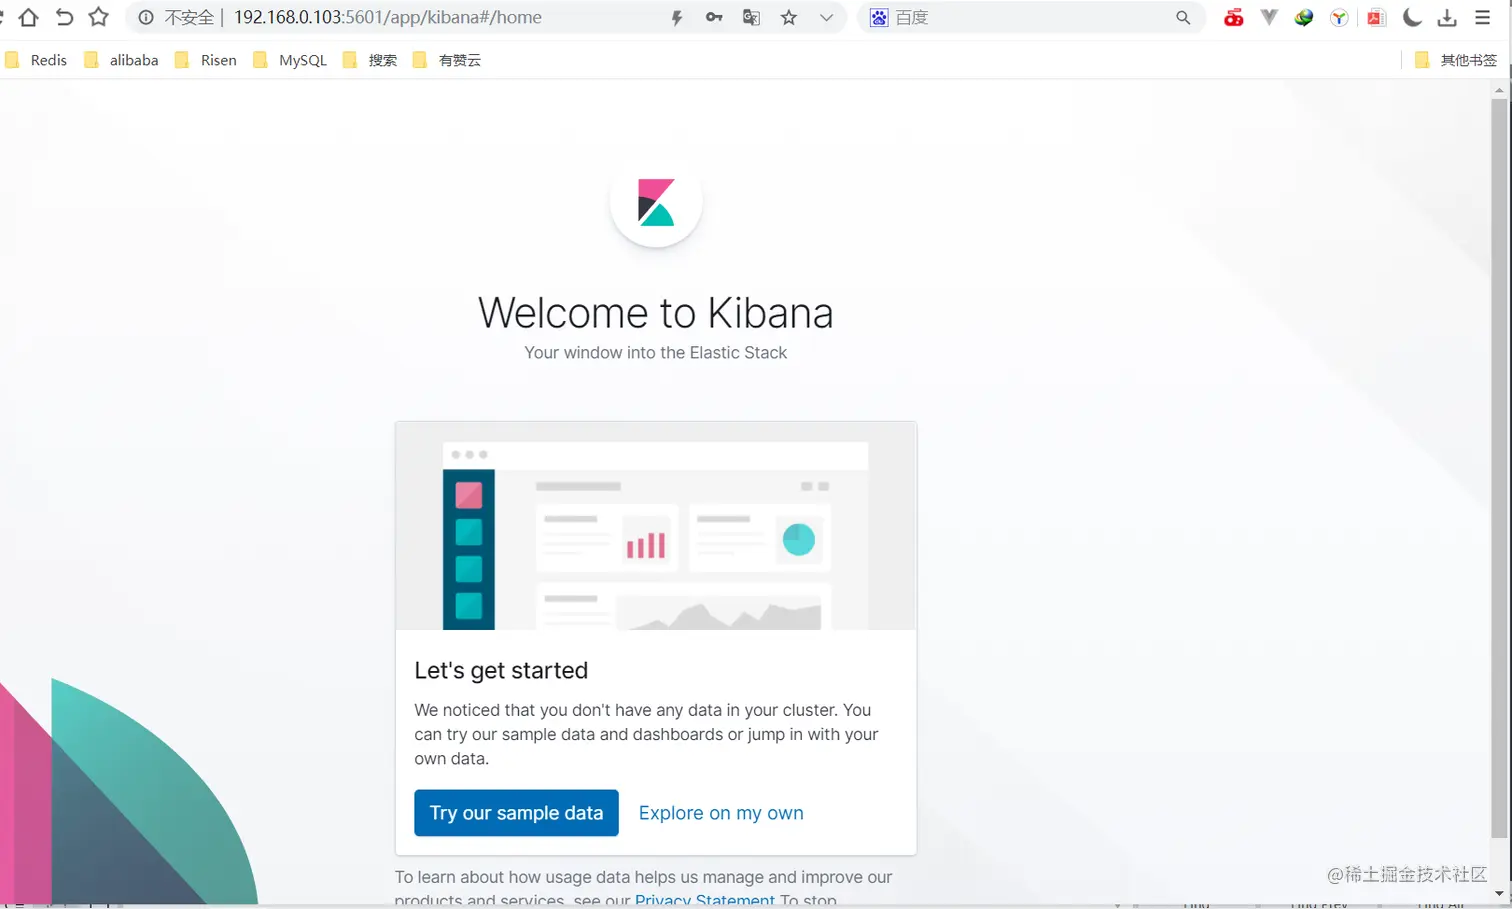Open Baidu search engine paw icon
Viewport: 1512px width, 909px height.
coord(879,18)
